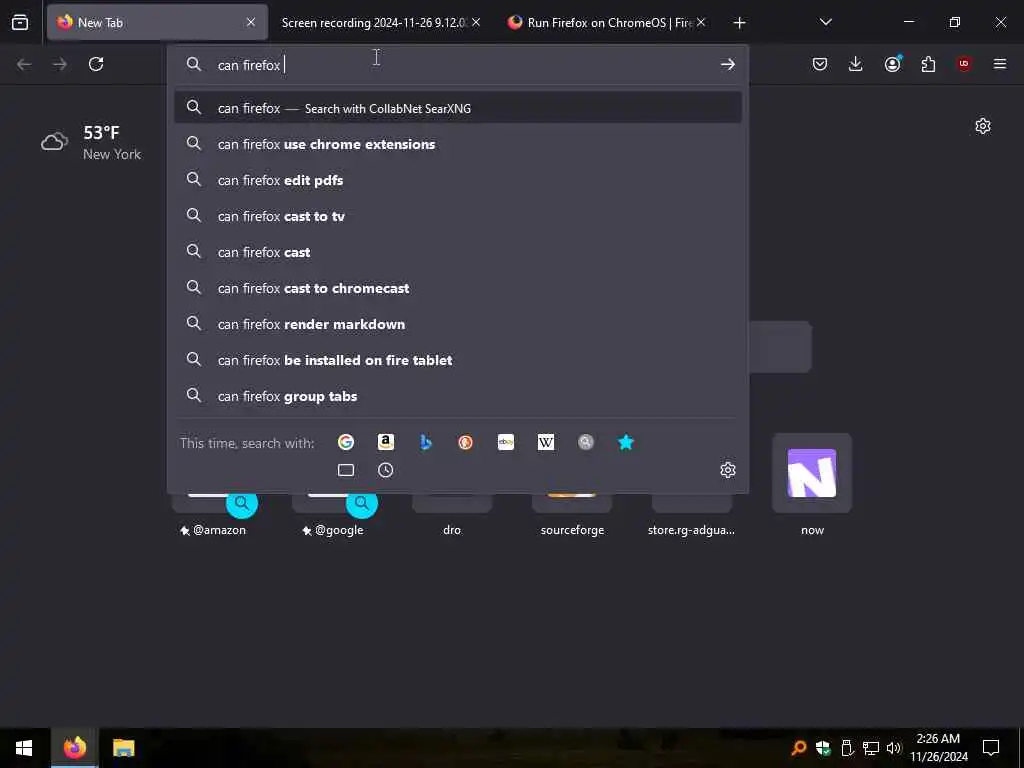The width and height of the screenshot is (1024, 768).
Task: Open search settings gear in the dropdown
Action: [728, 470]
